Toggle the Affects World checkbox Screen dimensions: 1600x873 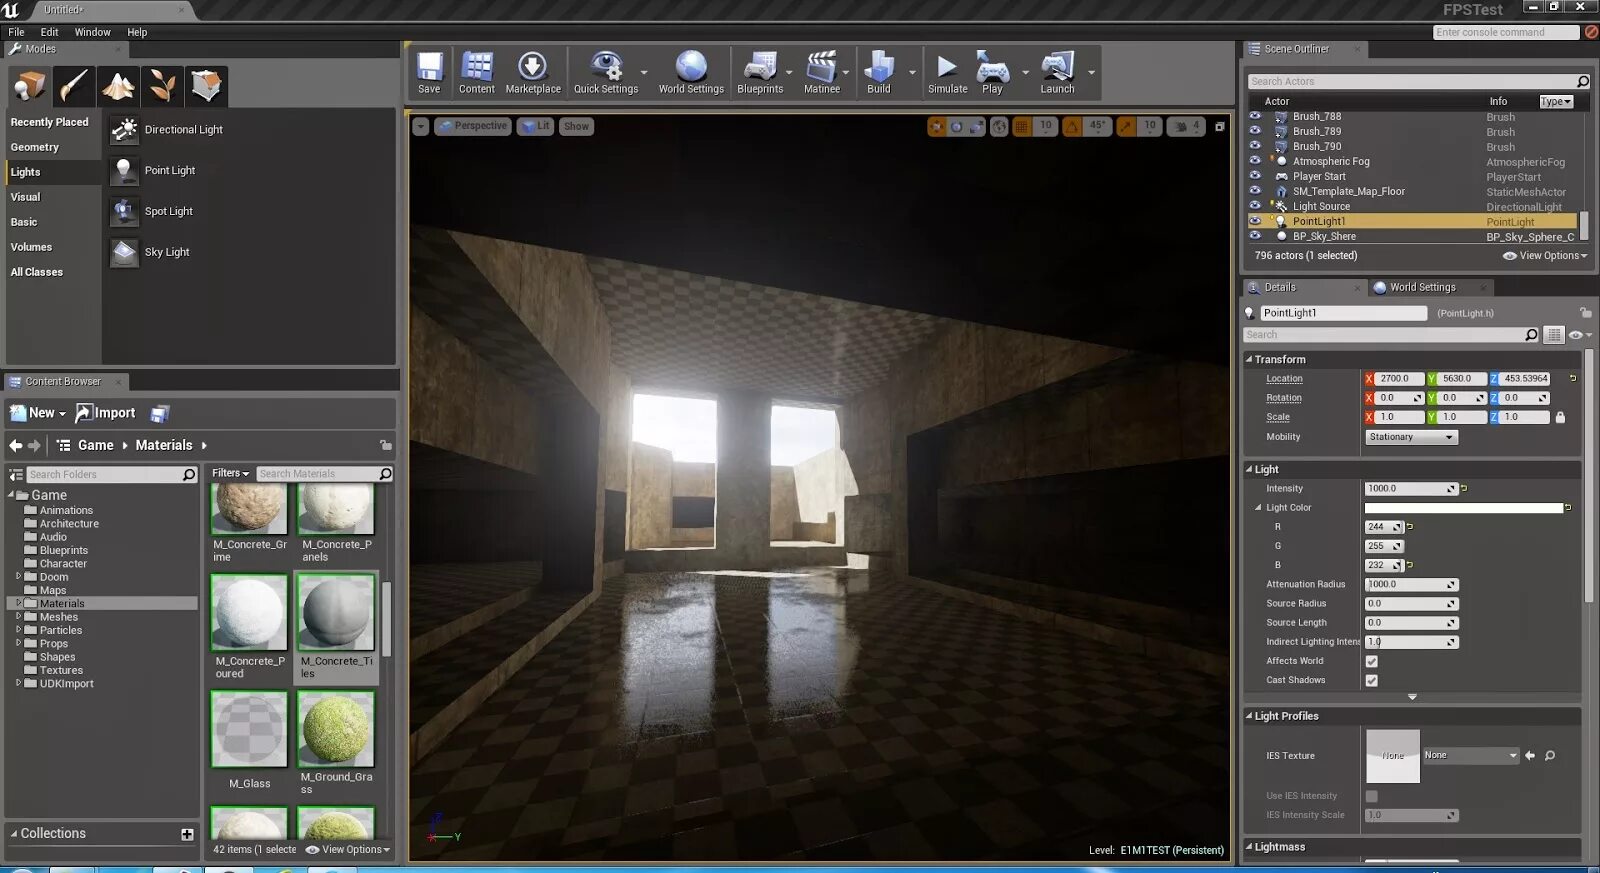(x=1372, y=661)
